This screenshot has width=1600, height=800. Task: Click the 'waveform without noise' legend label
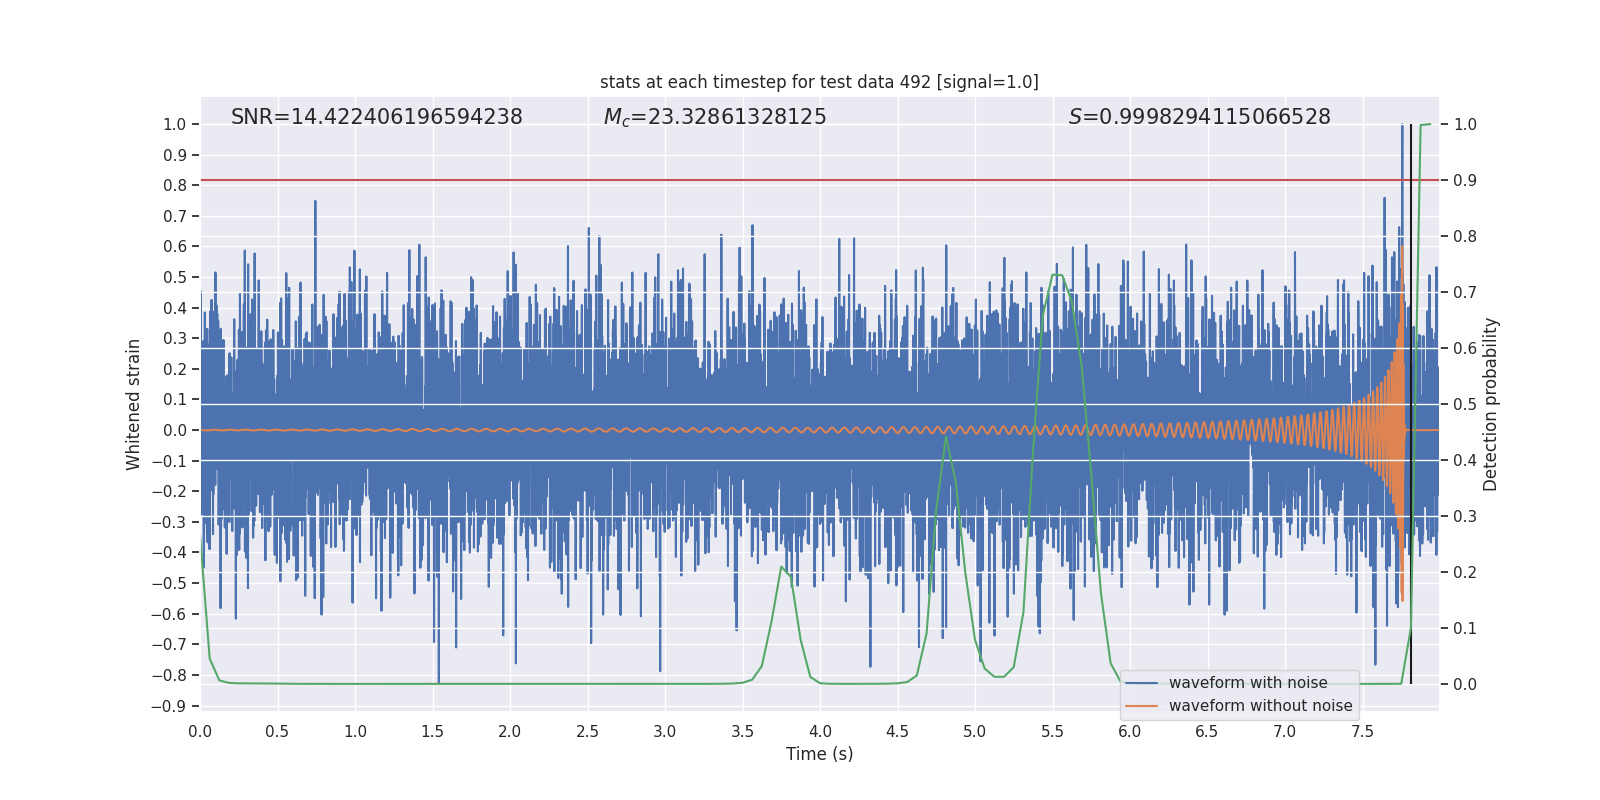coord(1260,706)
